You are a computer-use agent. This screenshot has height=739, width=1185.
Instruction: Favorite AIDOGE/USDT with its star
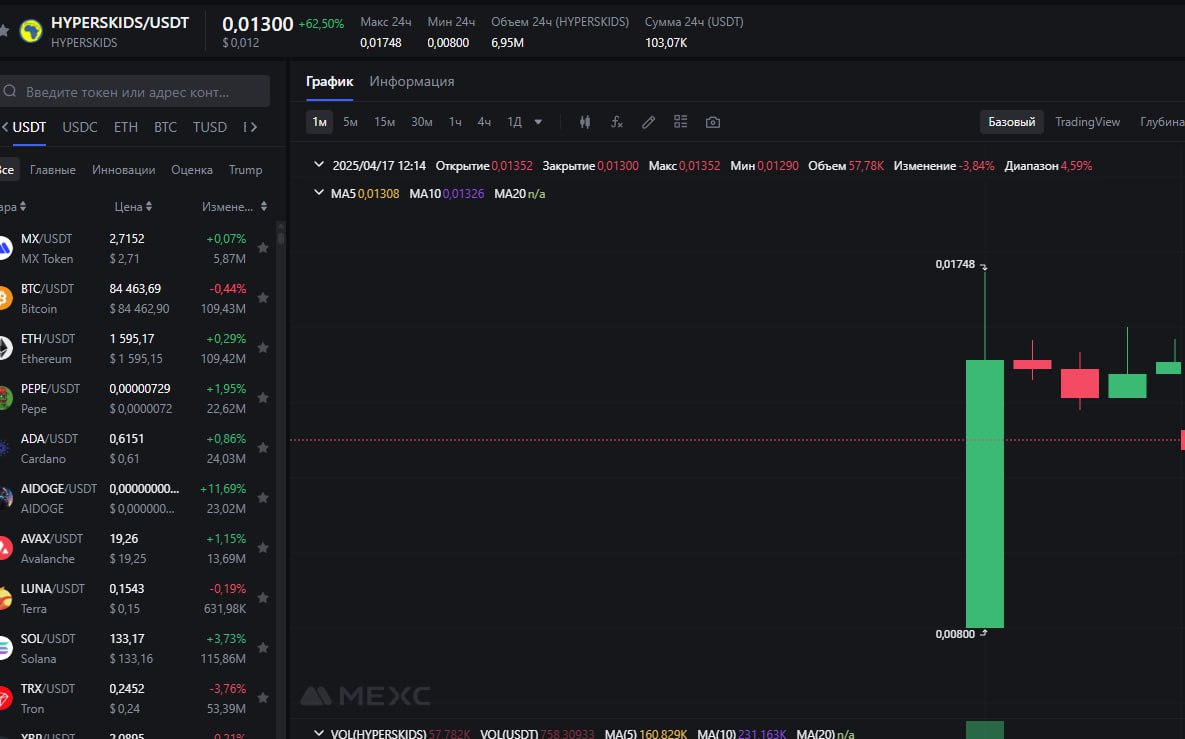tap(263, 498)
